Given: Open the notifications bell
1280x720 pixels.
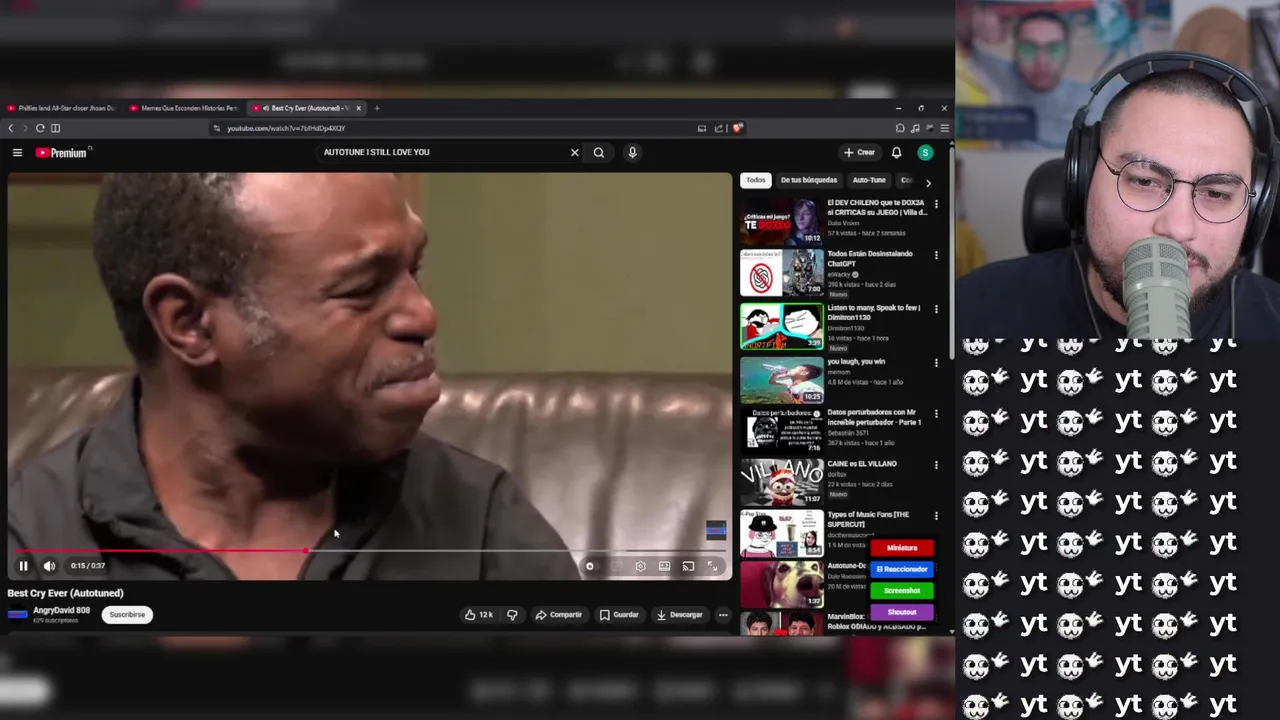Looking at the screenshot, I should 896,152.
